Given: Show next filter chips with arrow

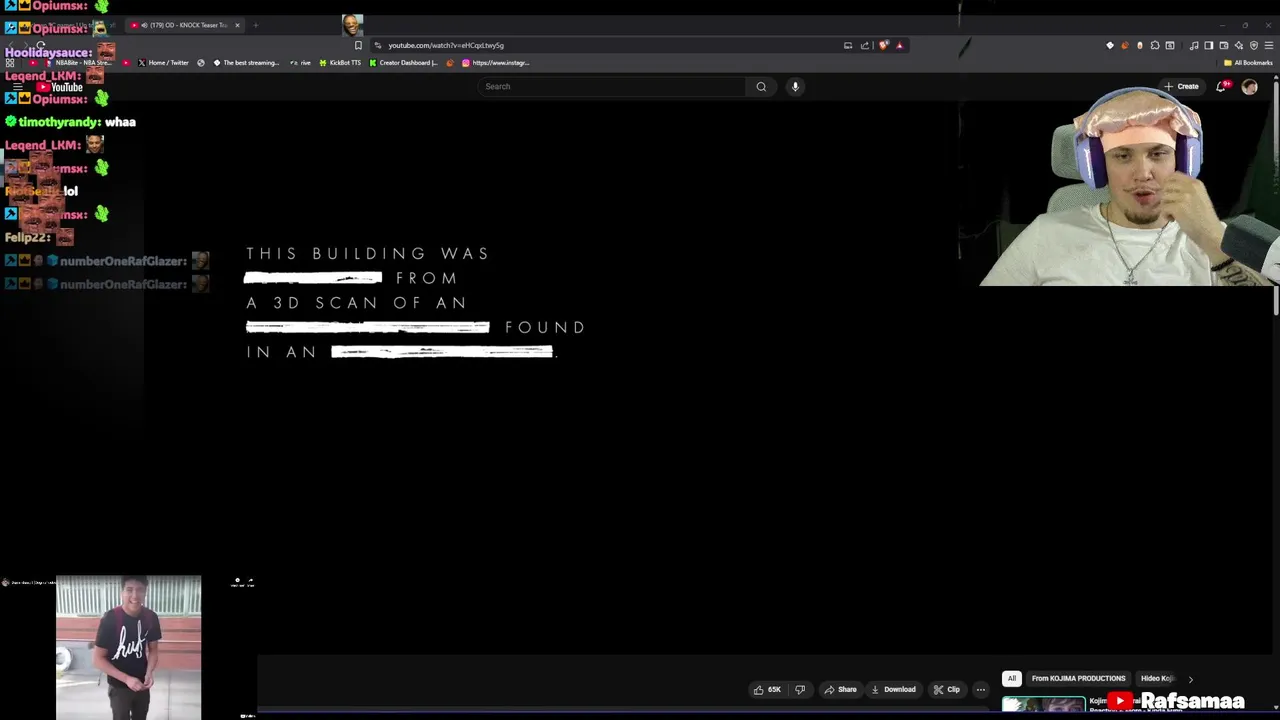Looking at the screenshot, I should tap(1190, 679).
